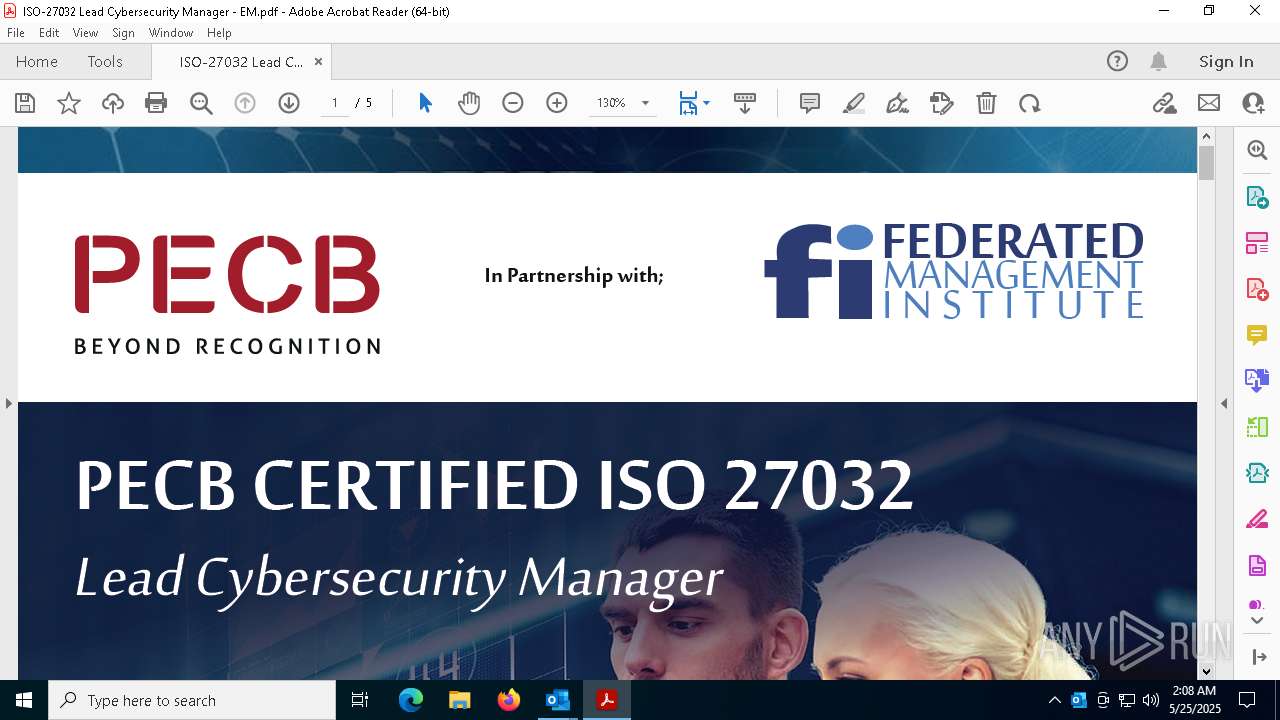The image size is (1280, 720).
Task: Open Export PDF tool in right pane
Action: pos(1257,197)
